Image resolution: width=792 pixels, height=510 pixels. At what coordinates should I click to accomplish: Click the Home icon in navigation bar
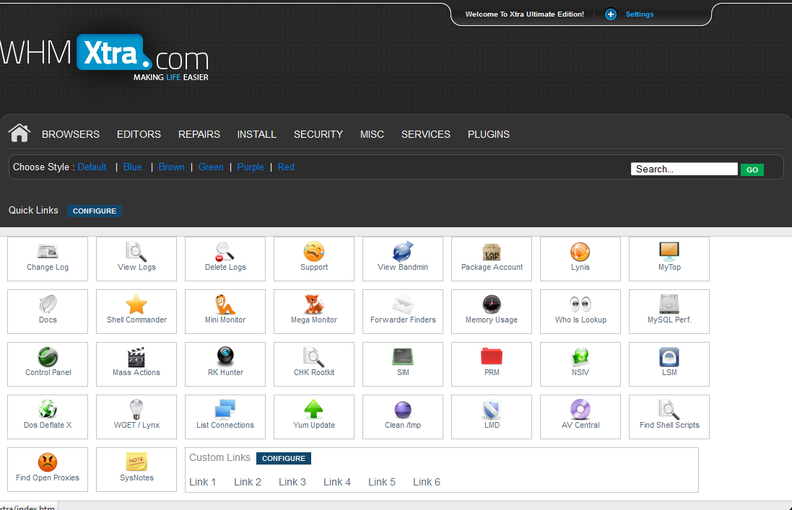[x=19, y=133]
